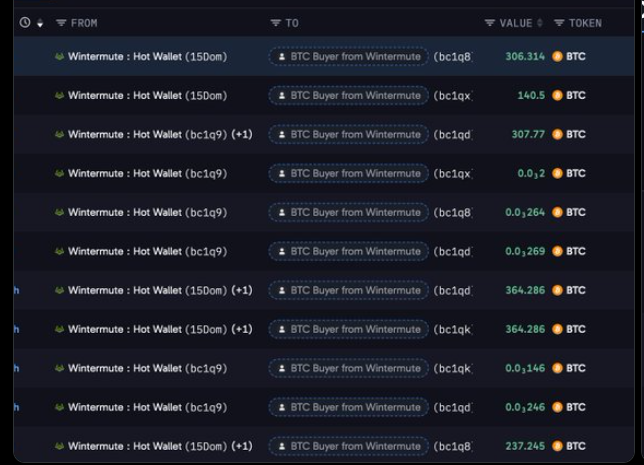
Task: Click BTC Buyer from Wintermute tag in 0.0₃246 row
Action: click(x=349, y=407)
